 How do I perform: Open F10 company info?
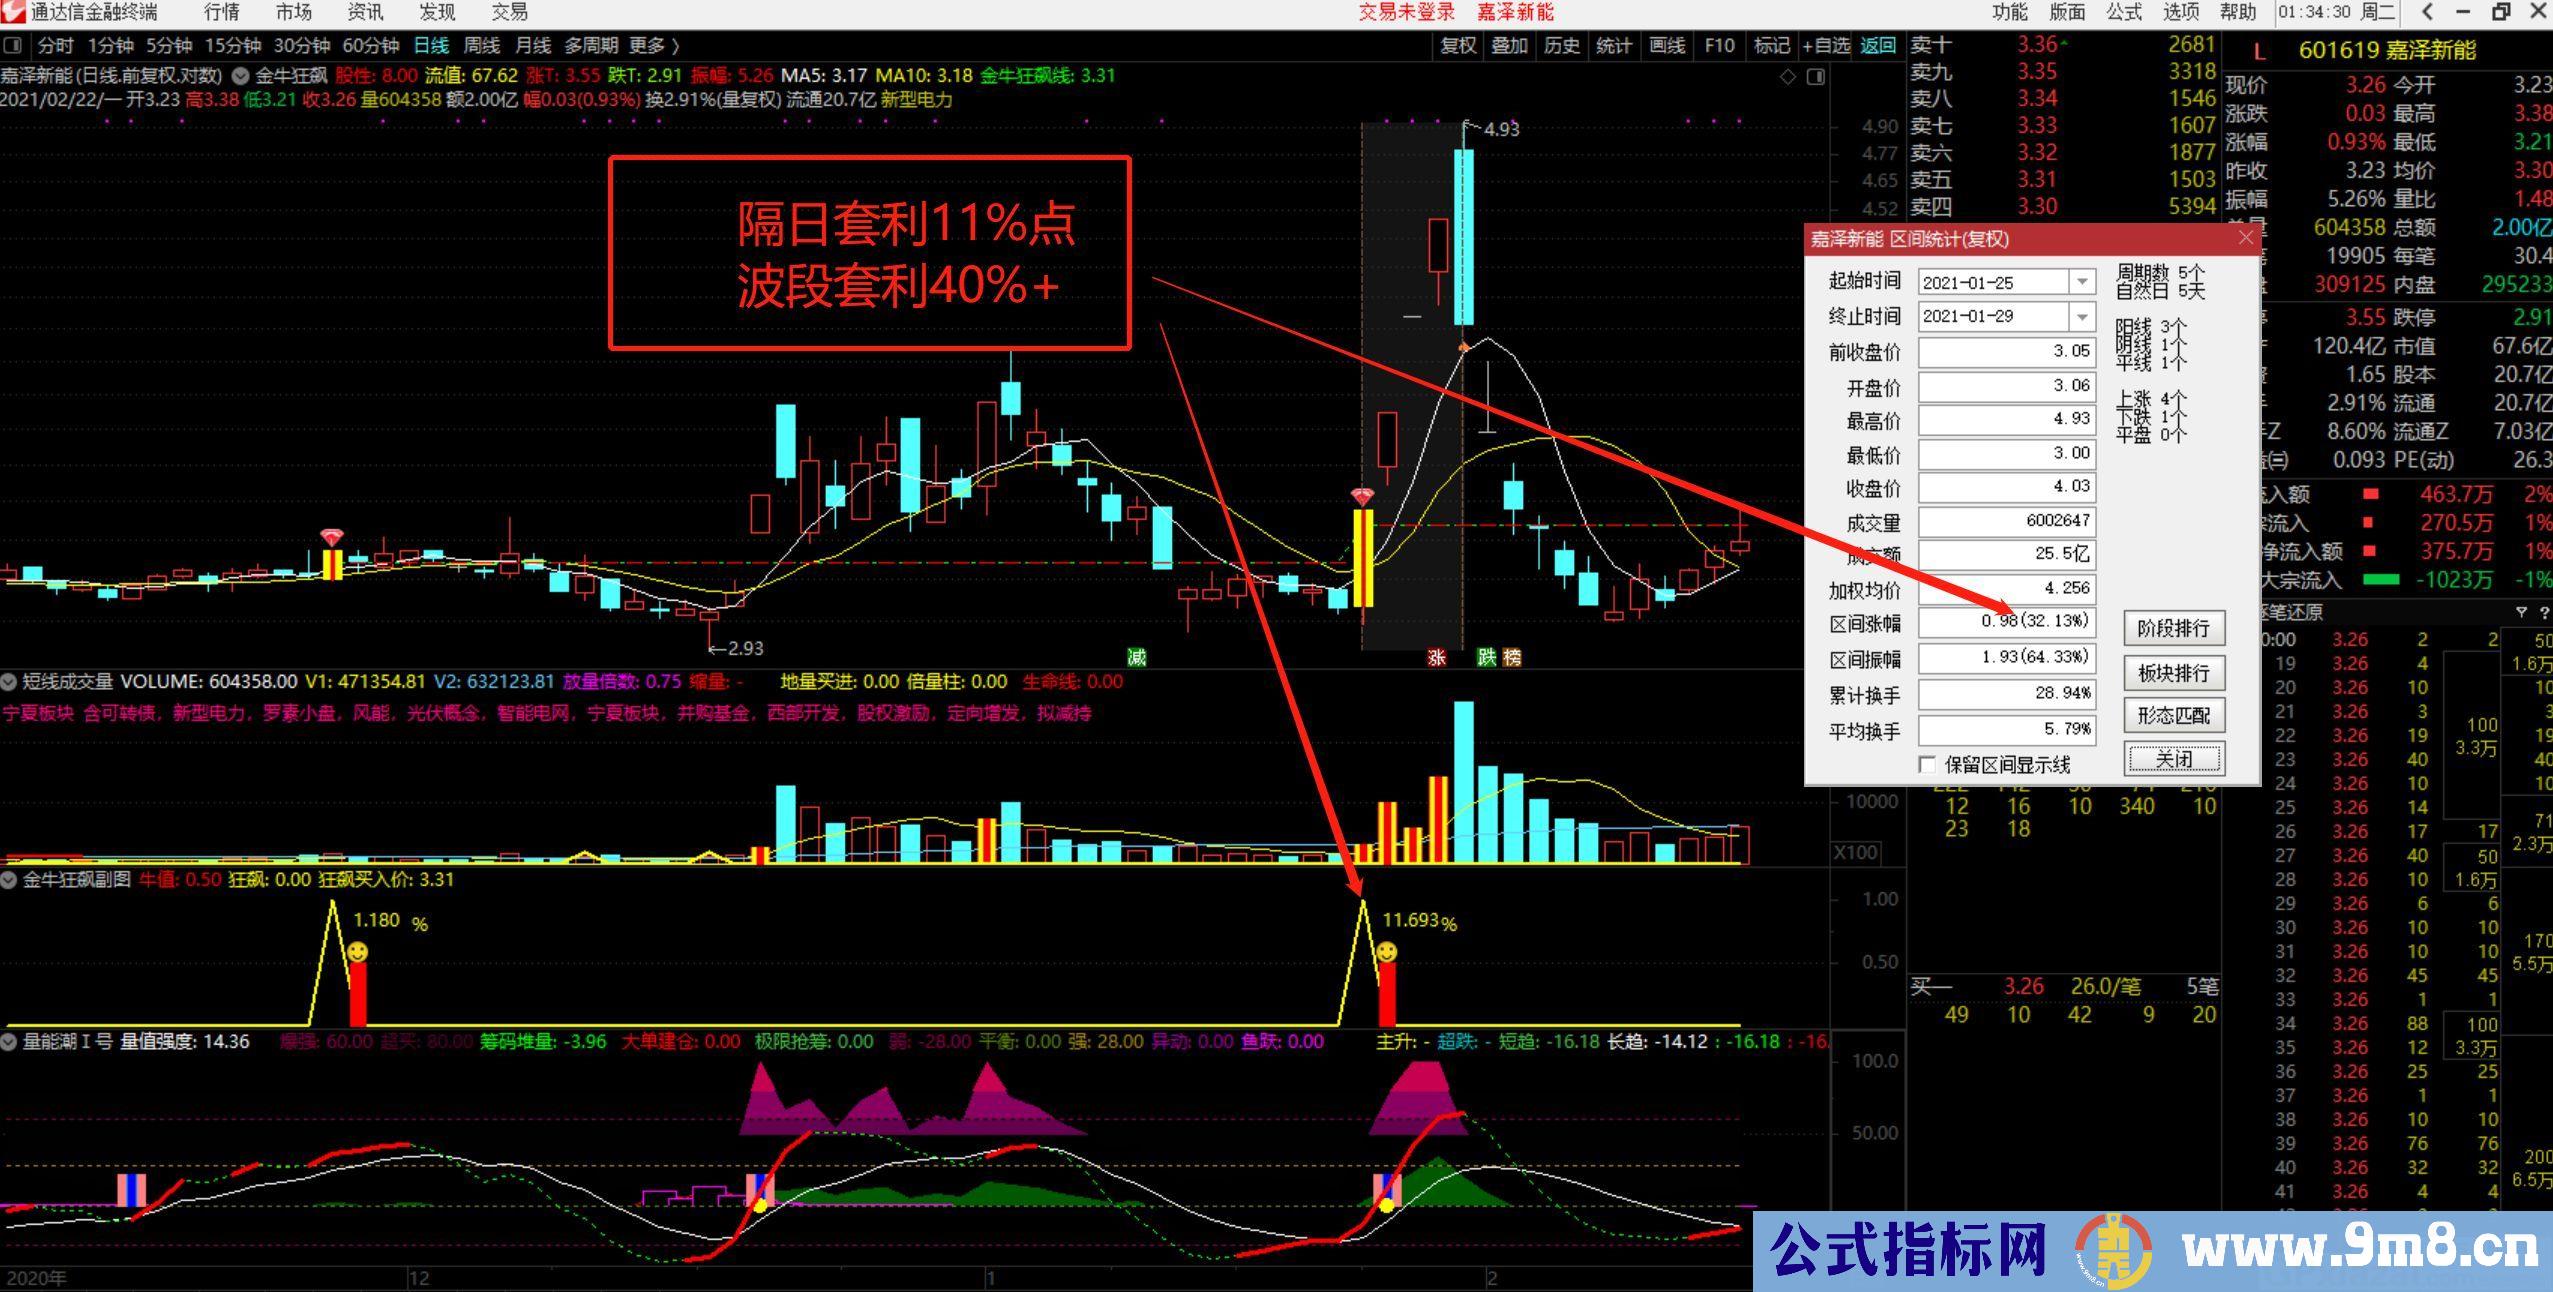point(1719,46)
